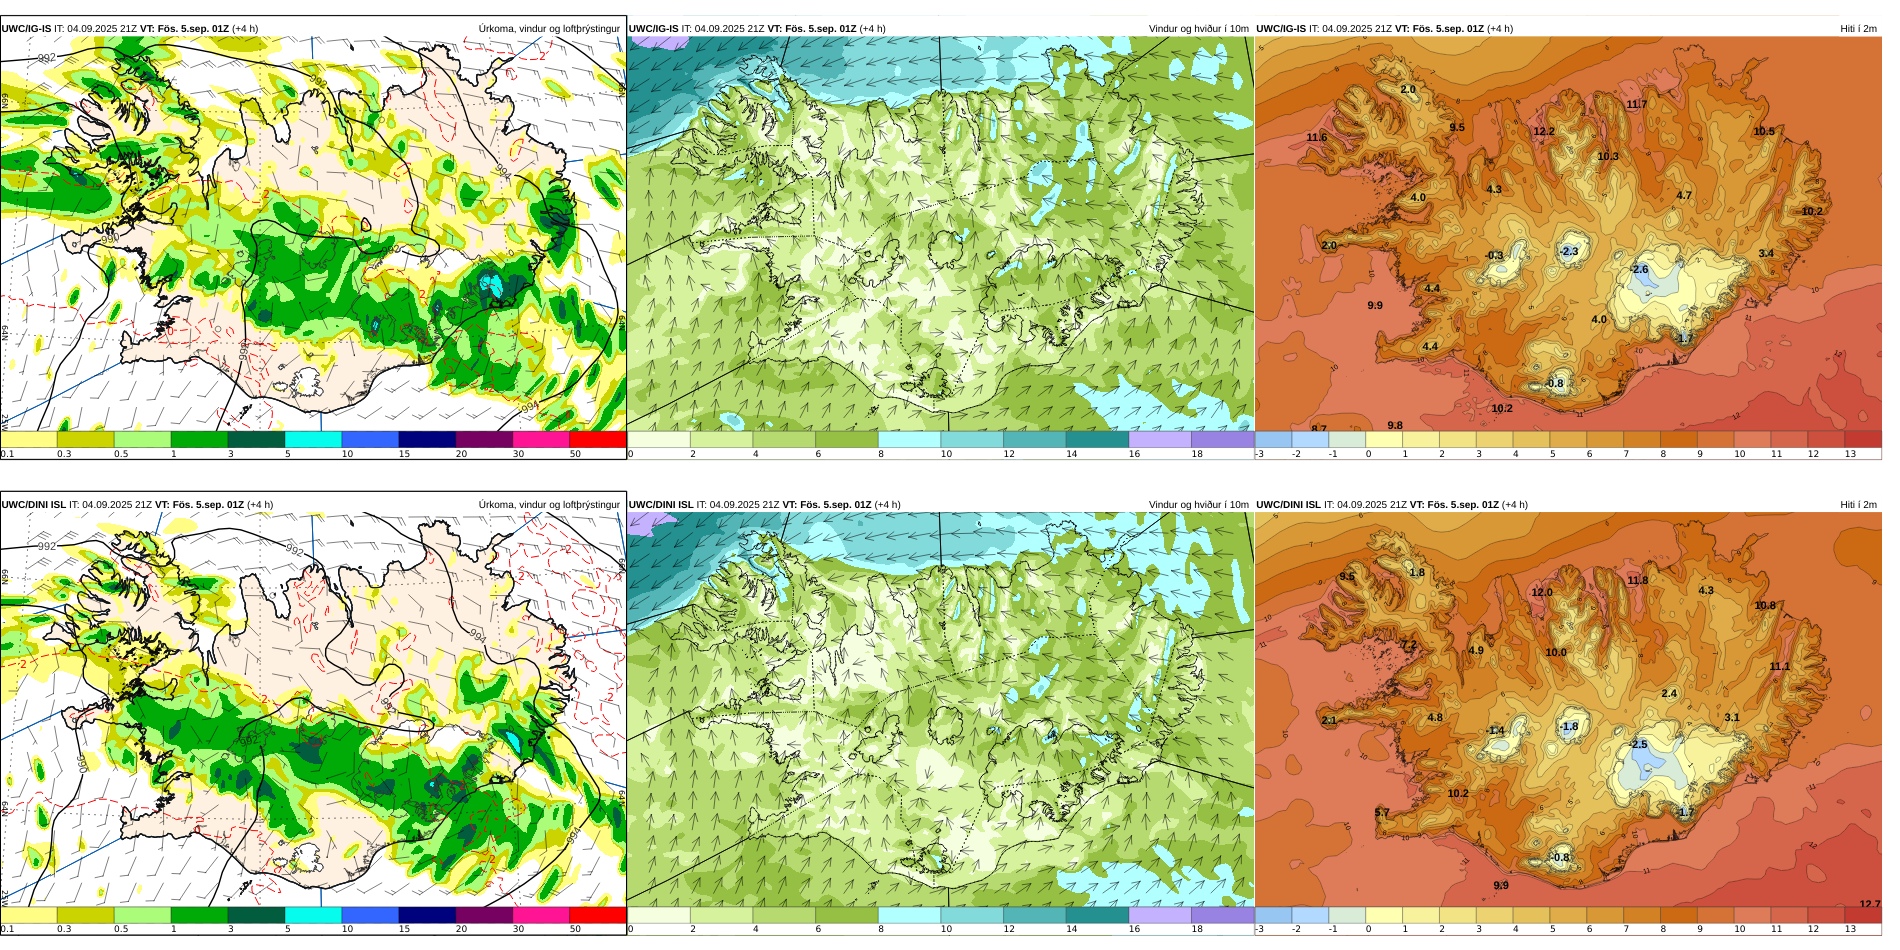Click 5.7 value on DINI temperature map
This screenshot has height=950, width=1900.
(x=1382, y=813)
